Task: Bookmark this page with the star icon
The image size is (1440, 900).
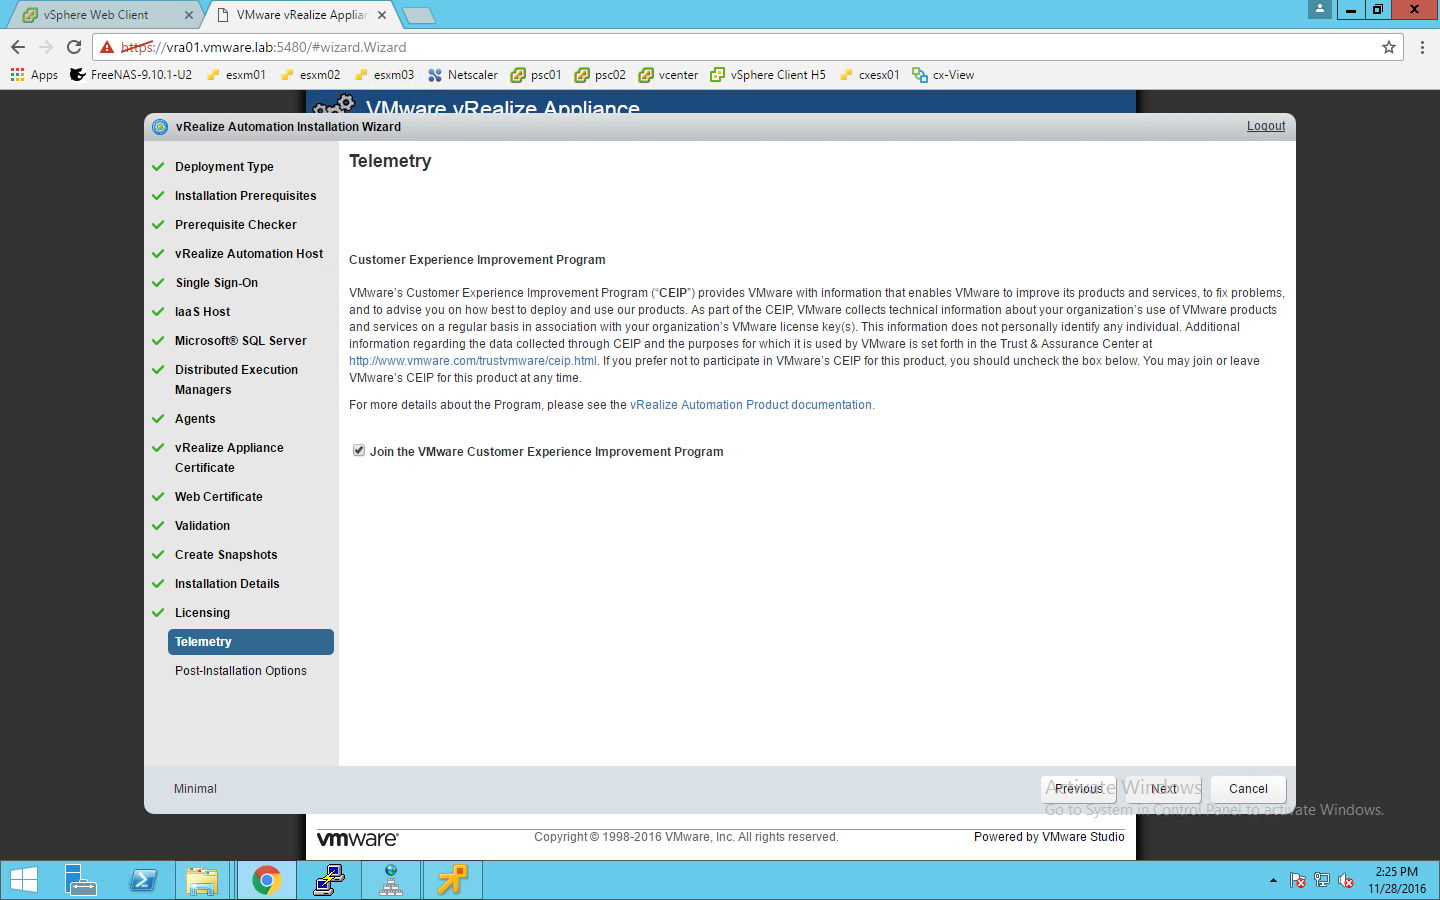Action: 1389,47
